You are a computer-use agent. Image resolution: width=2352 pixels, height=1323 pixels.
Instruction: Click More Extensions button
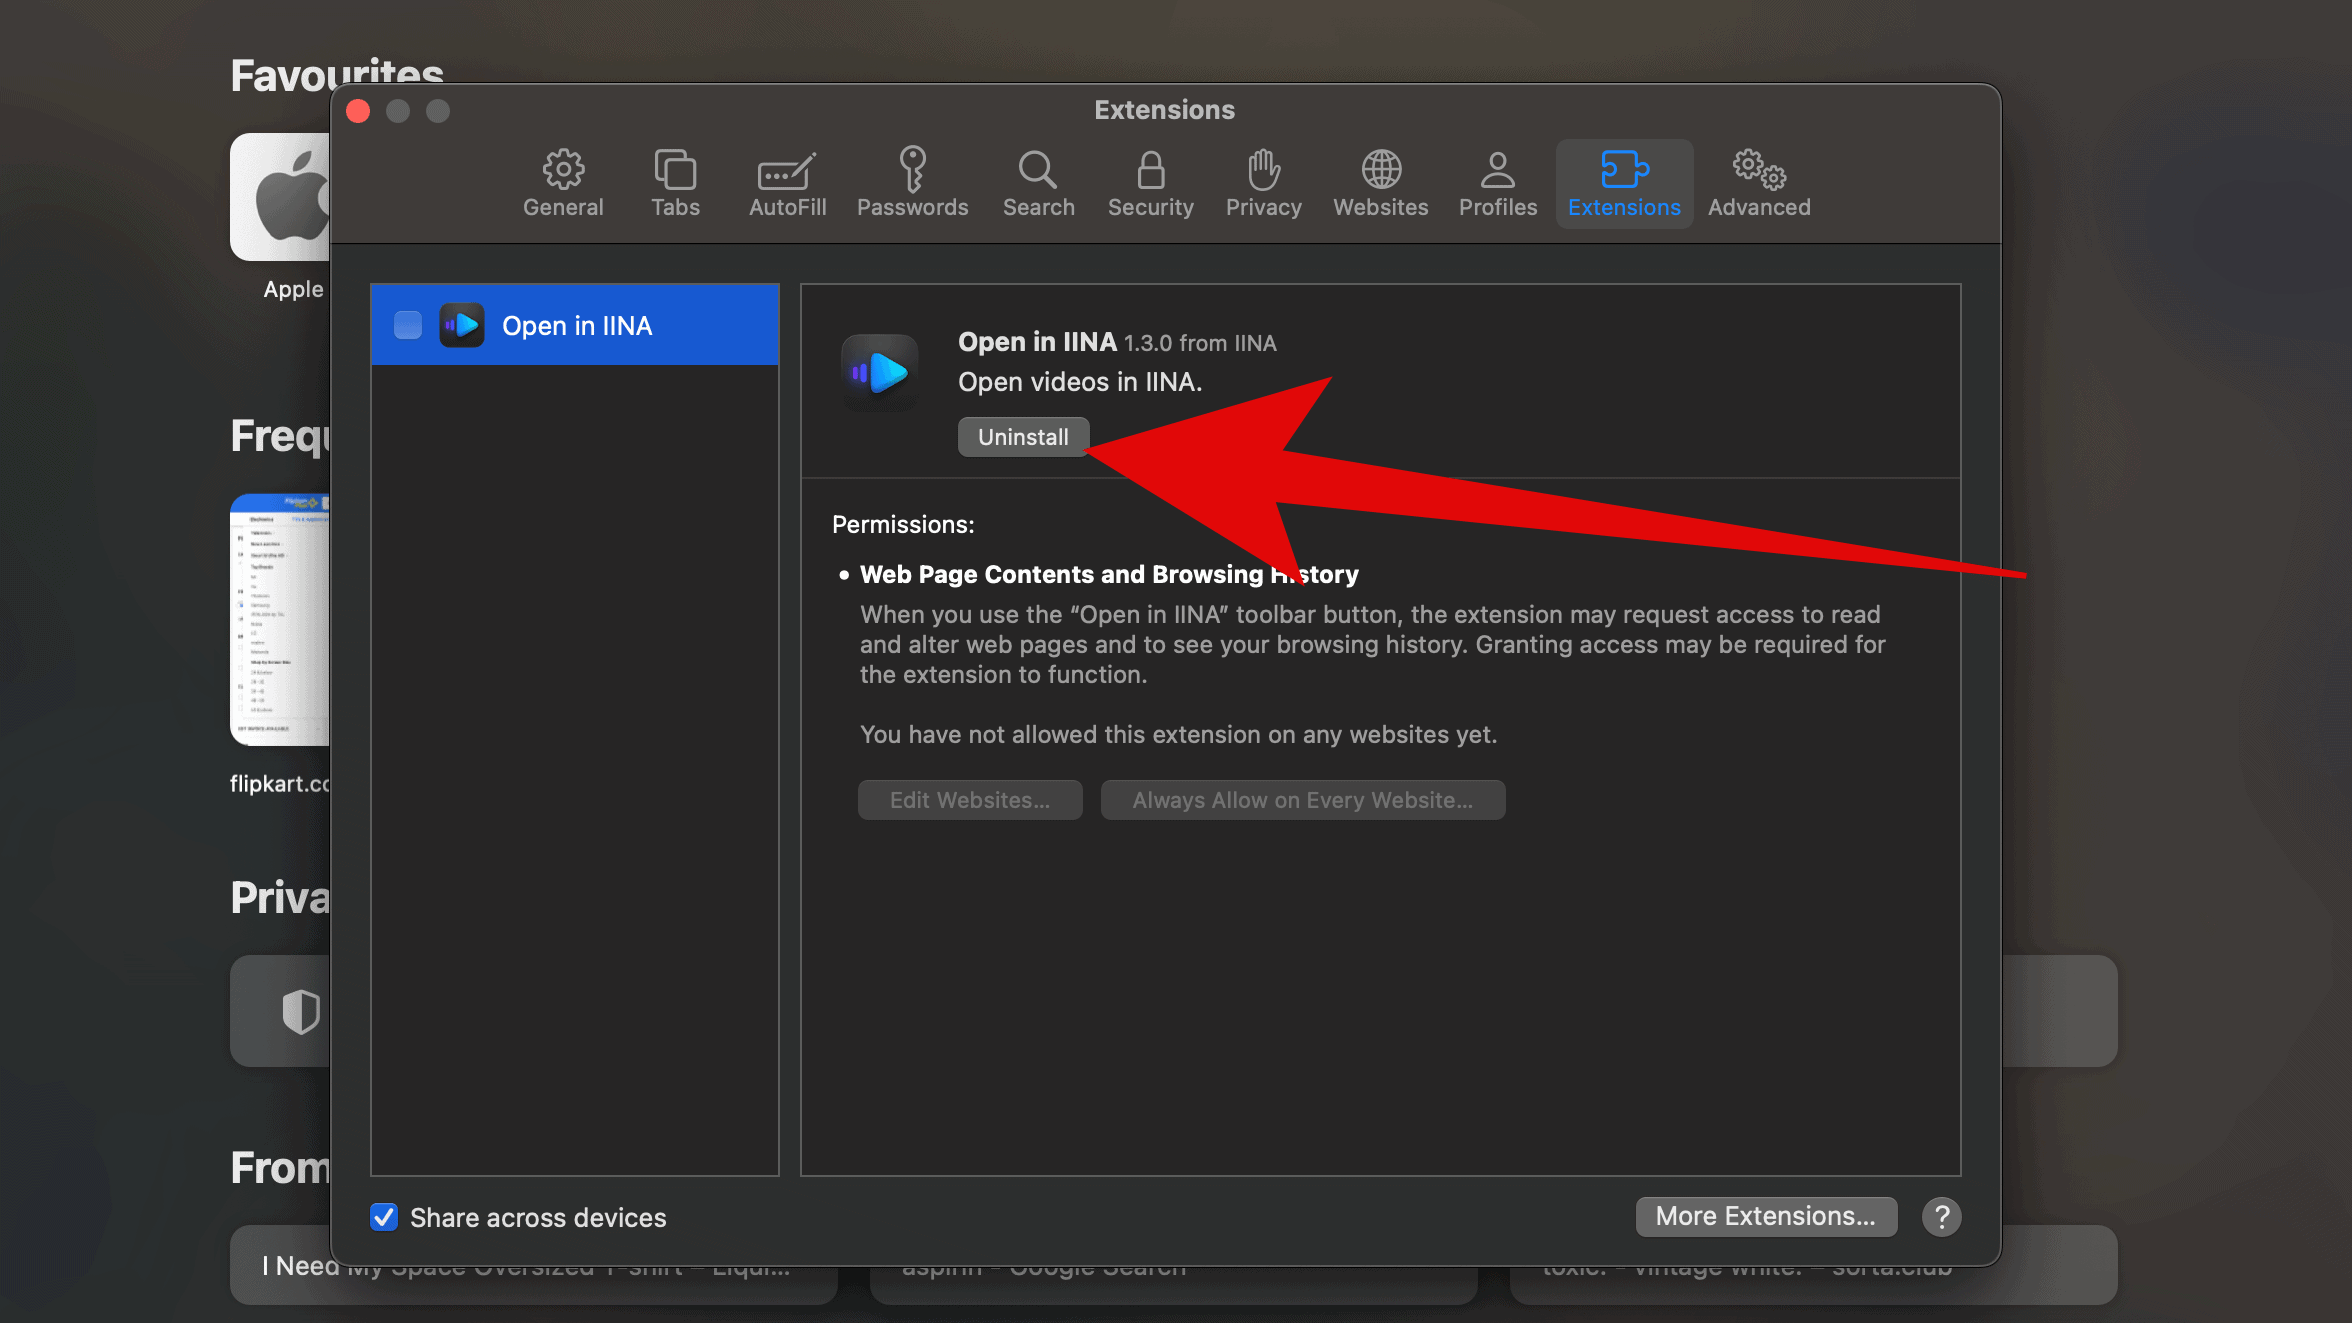tap(1765, 1216)
